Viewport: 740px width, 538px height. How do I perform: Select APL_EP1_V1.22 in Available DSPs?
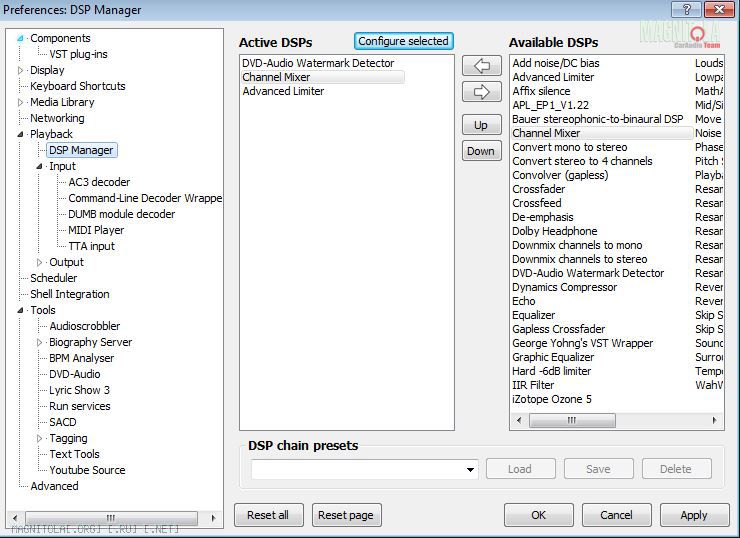[550, 106]
